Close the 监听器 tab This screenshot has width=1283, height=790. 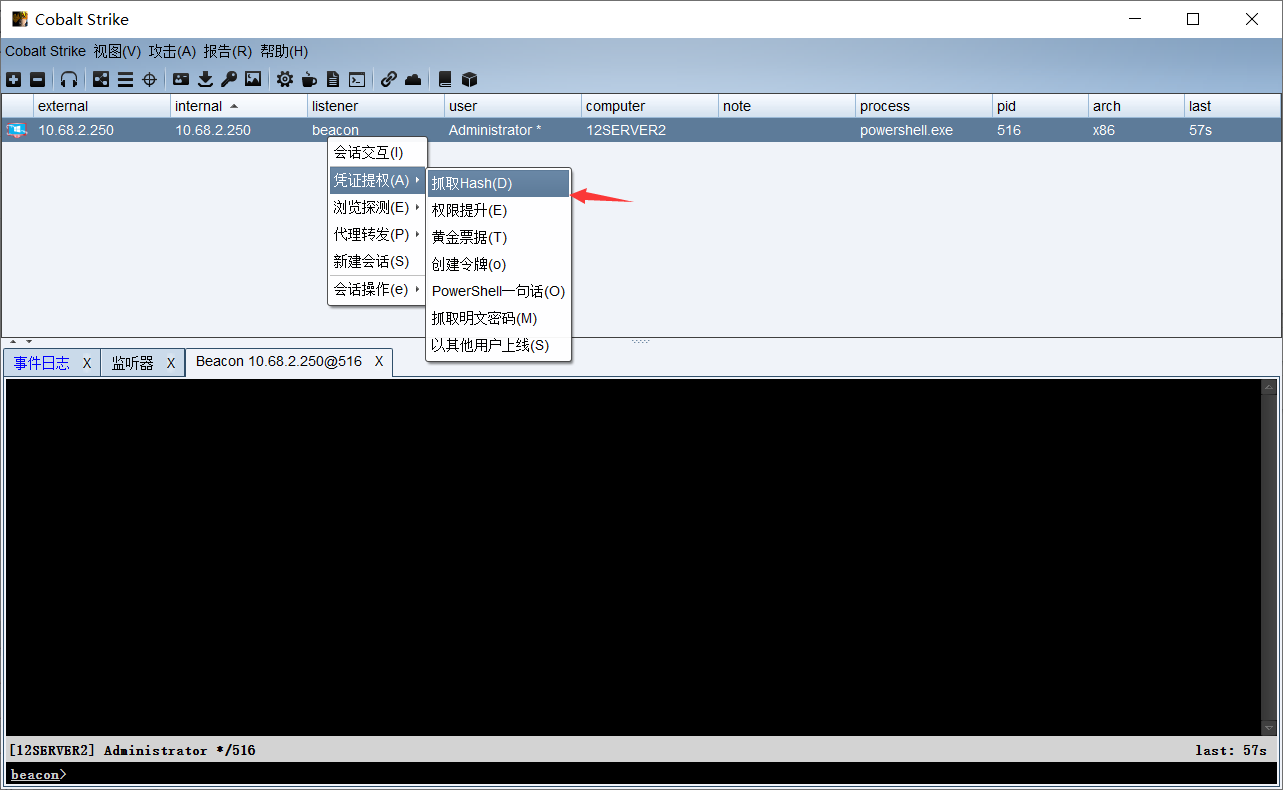coord(170,363)
